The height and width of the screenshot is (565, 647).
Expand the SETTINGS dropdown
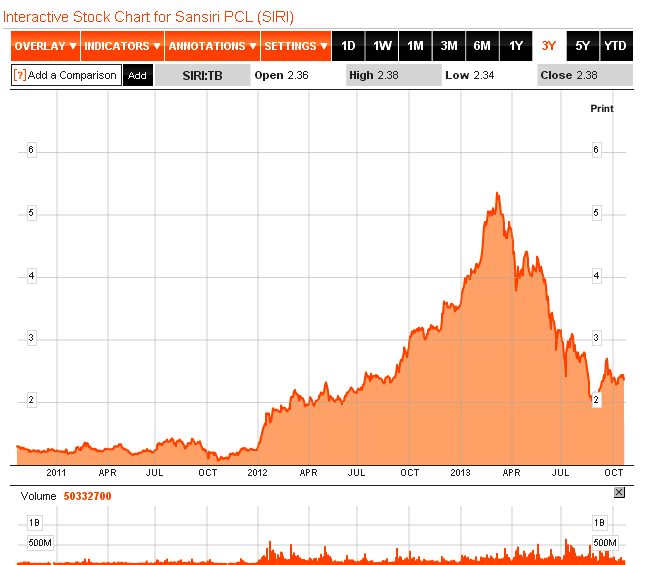(296, 46)
